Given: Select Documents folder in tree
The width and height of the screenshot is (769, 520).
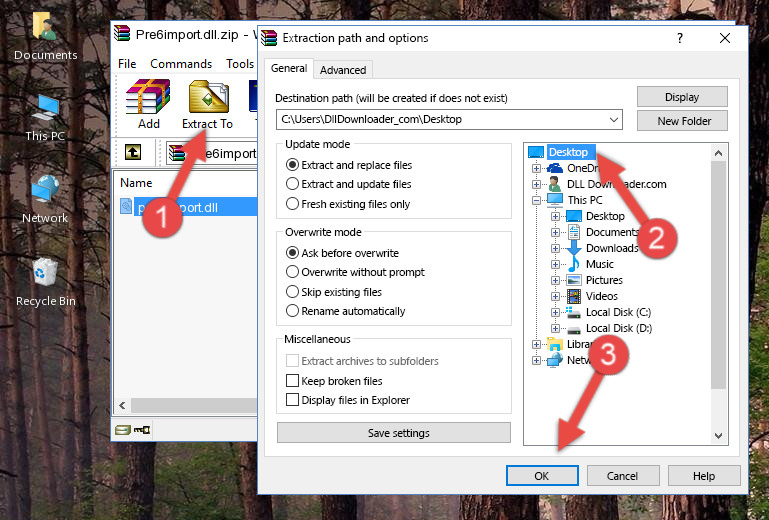Looking at the screenshot, I should pos(613,232).
